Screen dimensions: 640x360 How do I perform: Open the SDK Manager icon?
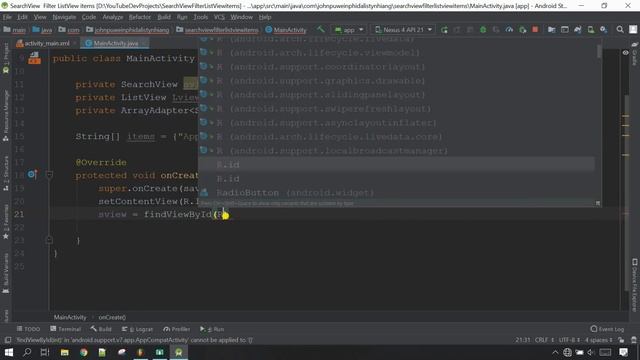604,30
